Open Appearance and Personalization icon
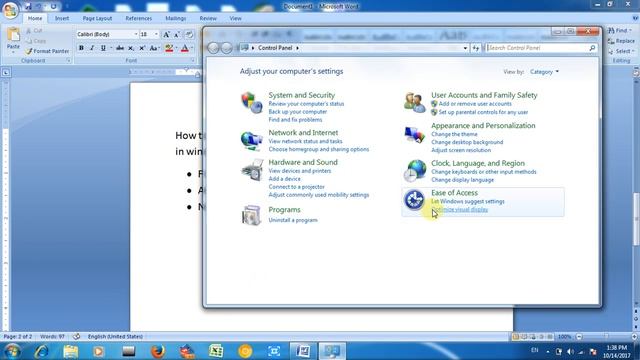Image resolution: width=640 pixels, height=360 pixels. click(x=415, y=134)
